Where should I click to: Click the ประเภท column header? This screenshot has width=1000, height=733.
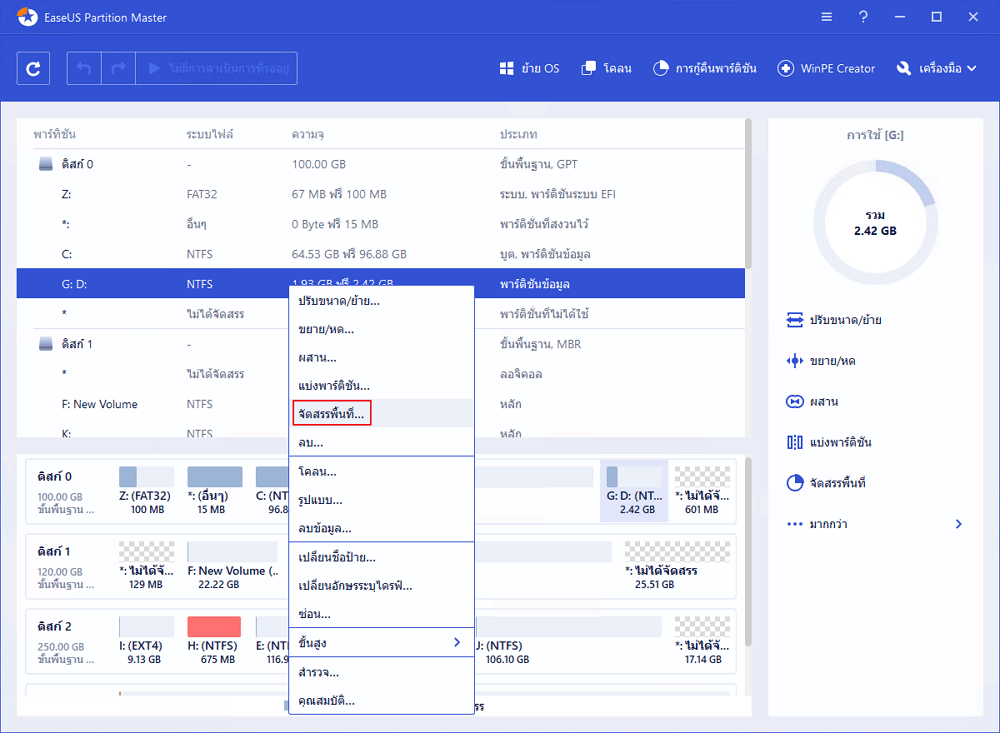(518, 134)
